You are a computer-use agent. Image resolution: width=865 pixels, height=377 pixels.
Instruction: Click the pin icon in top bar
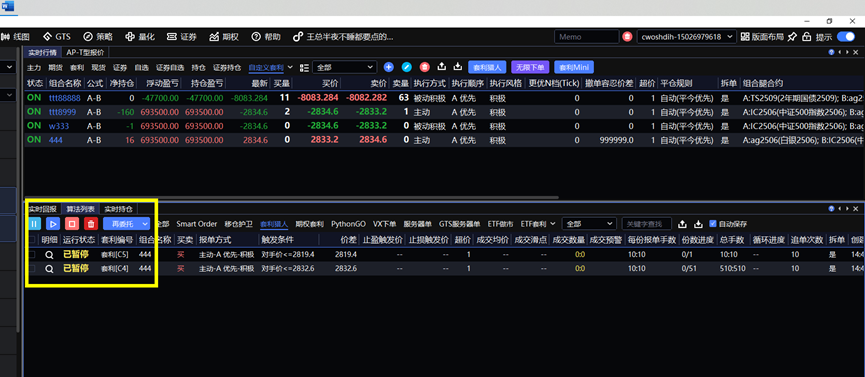point(792,37)
